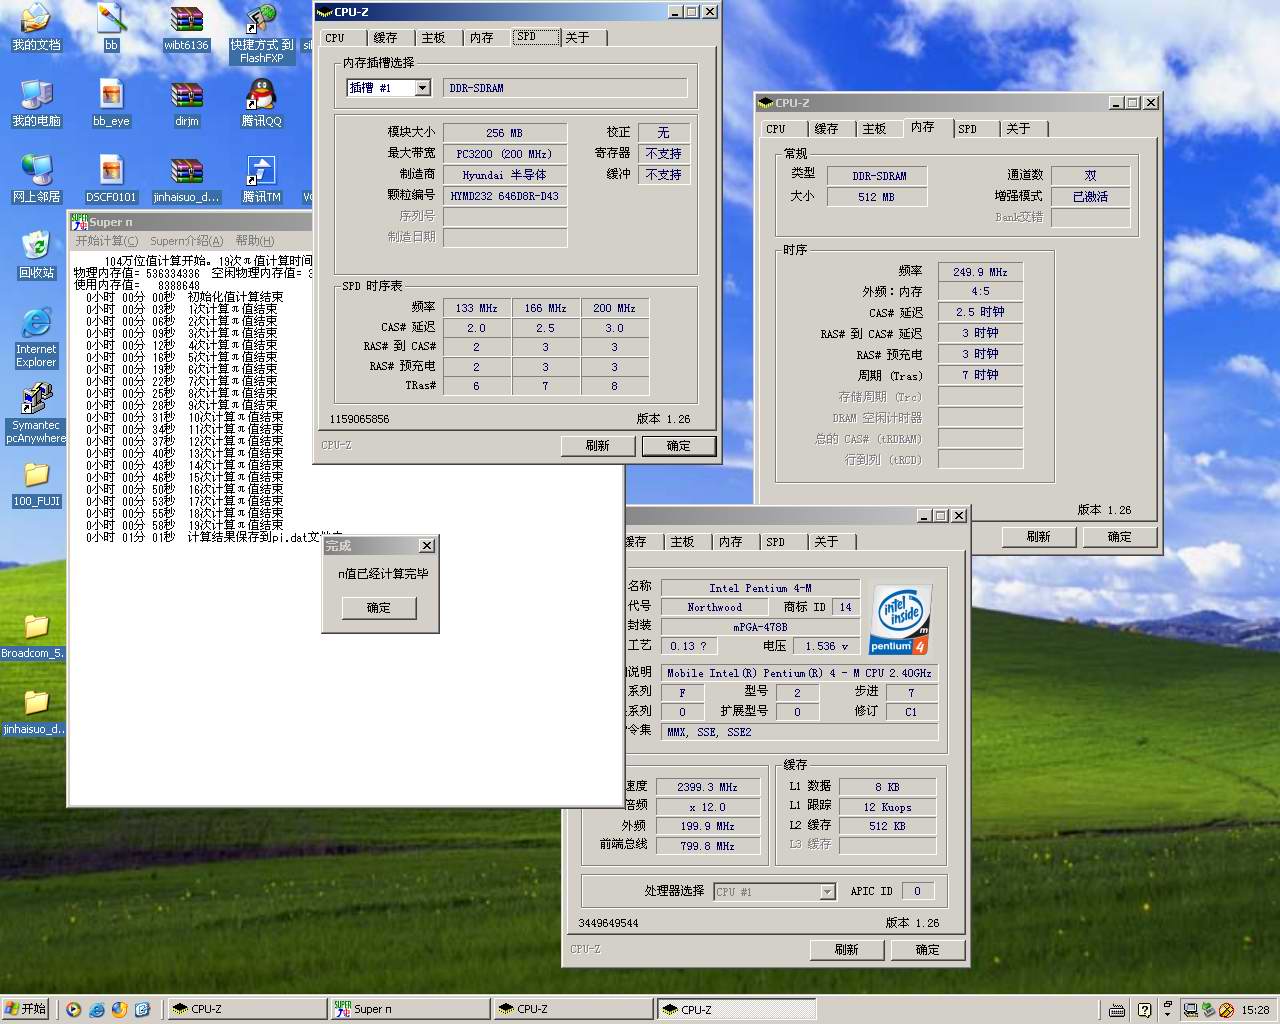Click the question mark help tray icon
The height and width of the screenshot is (1024, 1280).
pos(1145,1010)
